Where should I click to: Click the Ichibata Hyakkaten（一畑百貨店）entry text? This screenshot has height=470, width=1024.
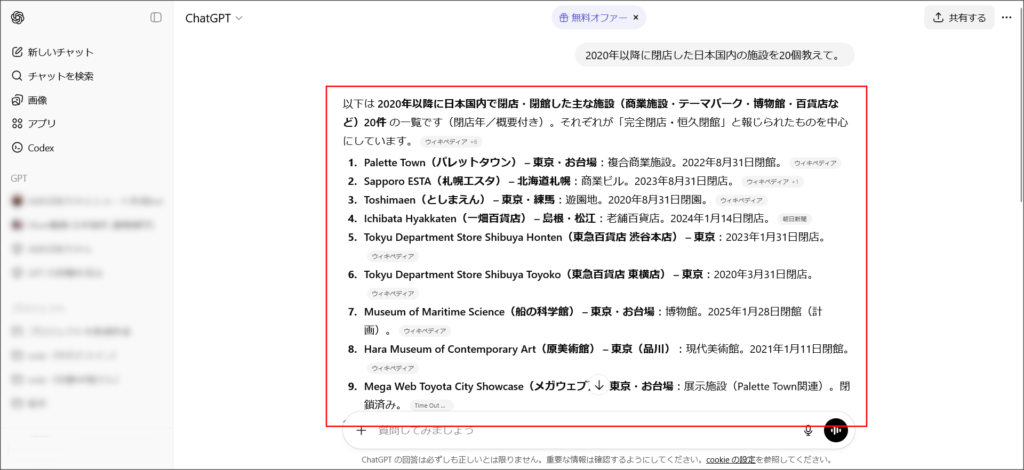(x=445, y=219)
